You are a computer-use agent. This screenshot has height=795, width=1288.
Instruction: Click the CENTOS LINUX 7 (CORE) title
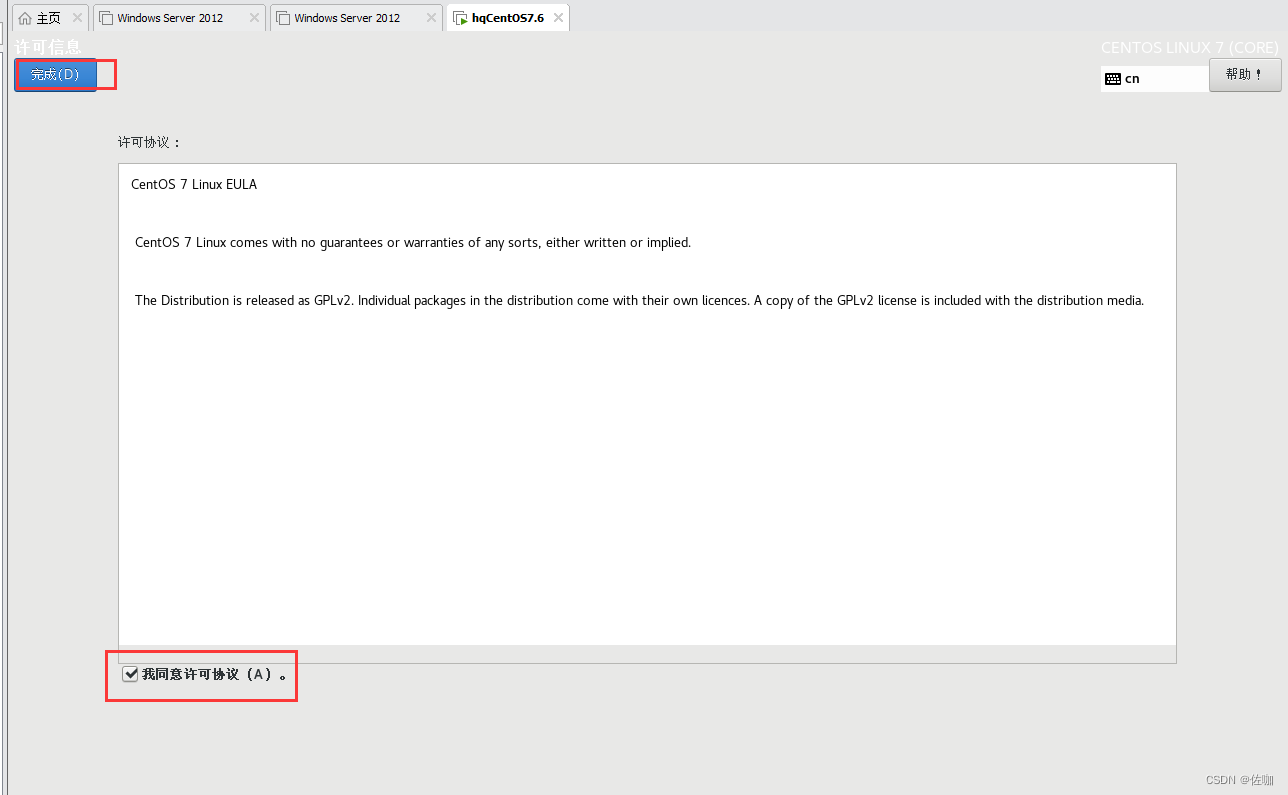tap(1190, 48)
